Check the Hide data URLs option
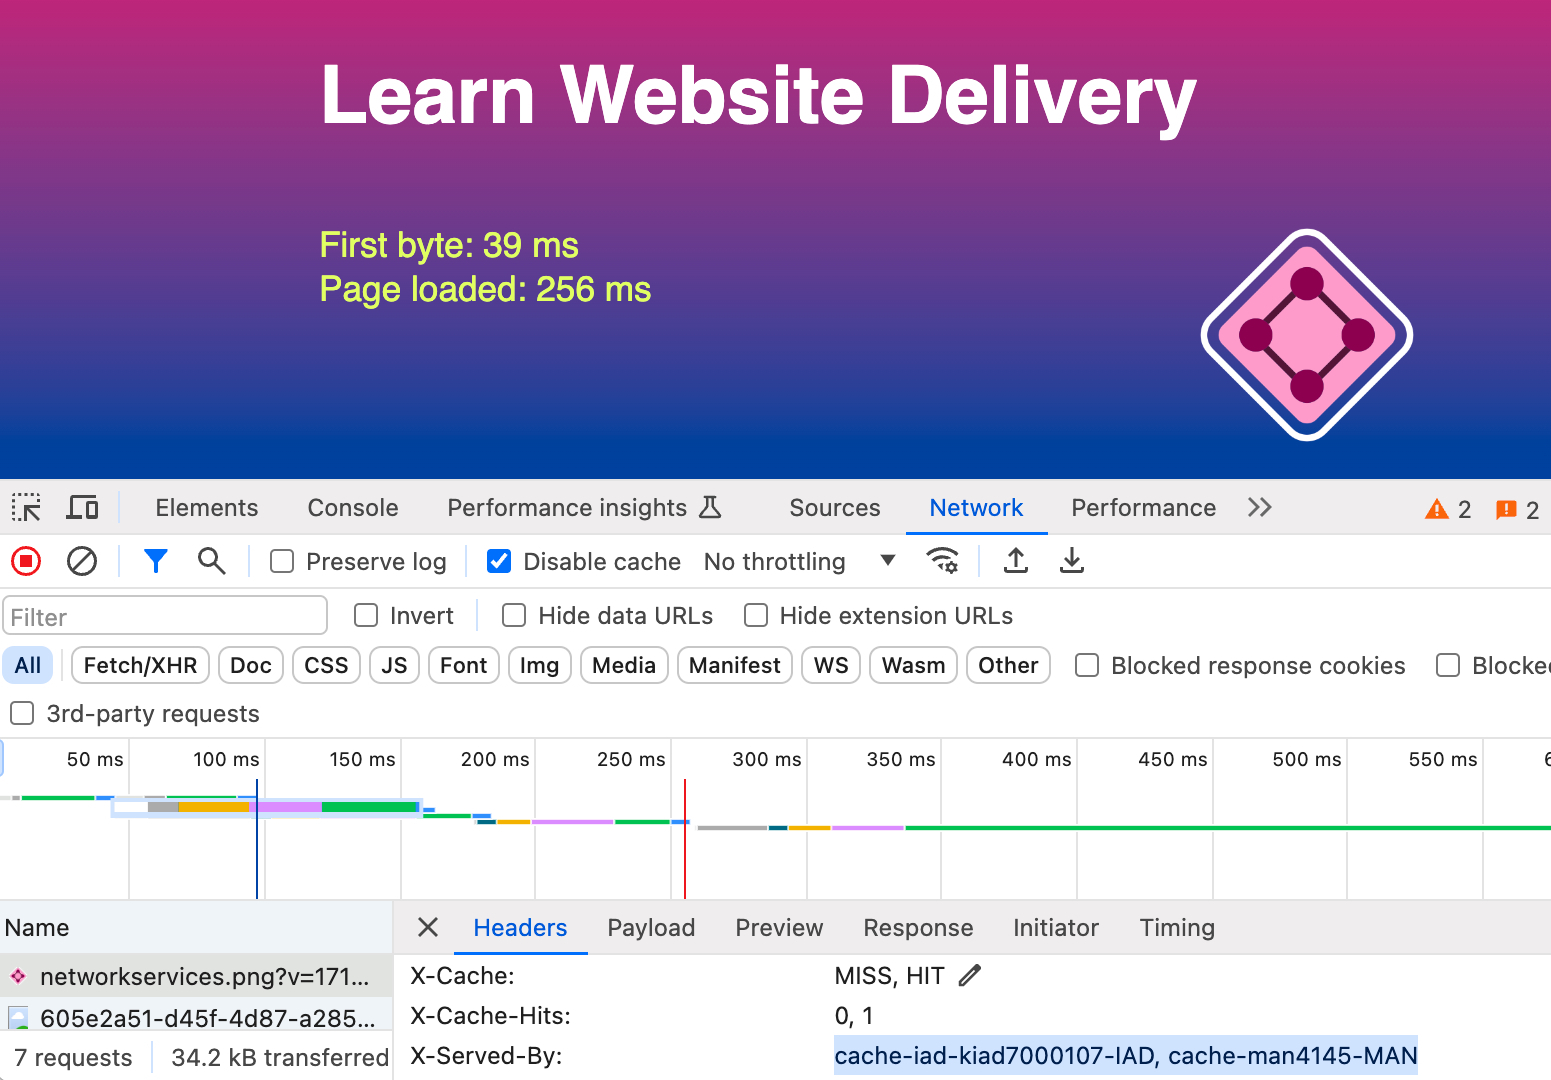 pos(514,615)
